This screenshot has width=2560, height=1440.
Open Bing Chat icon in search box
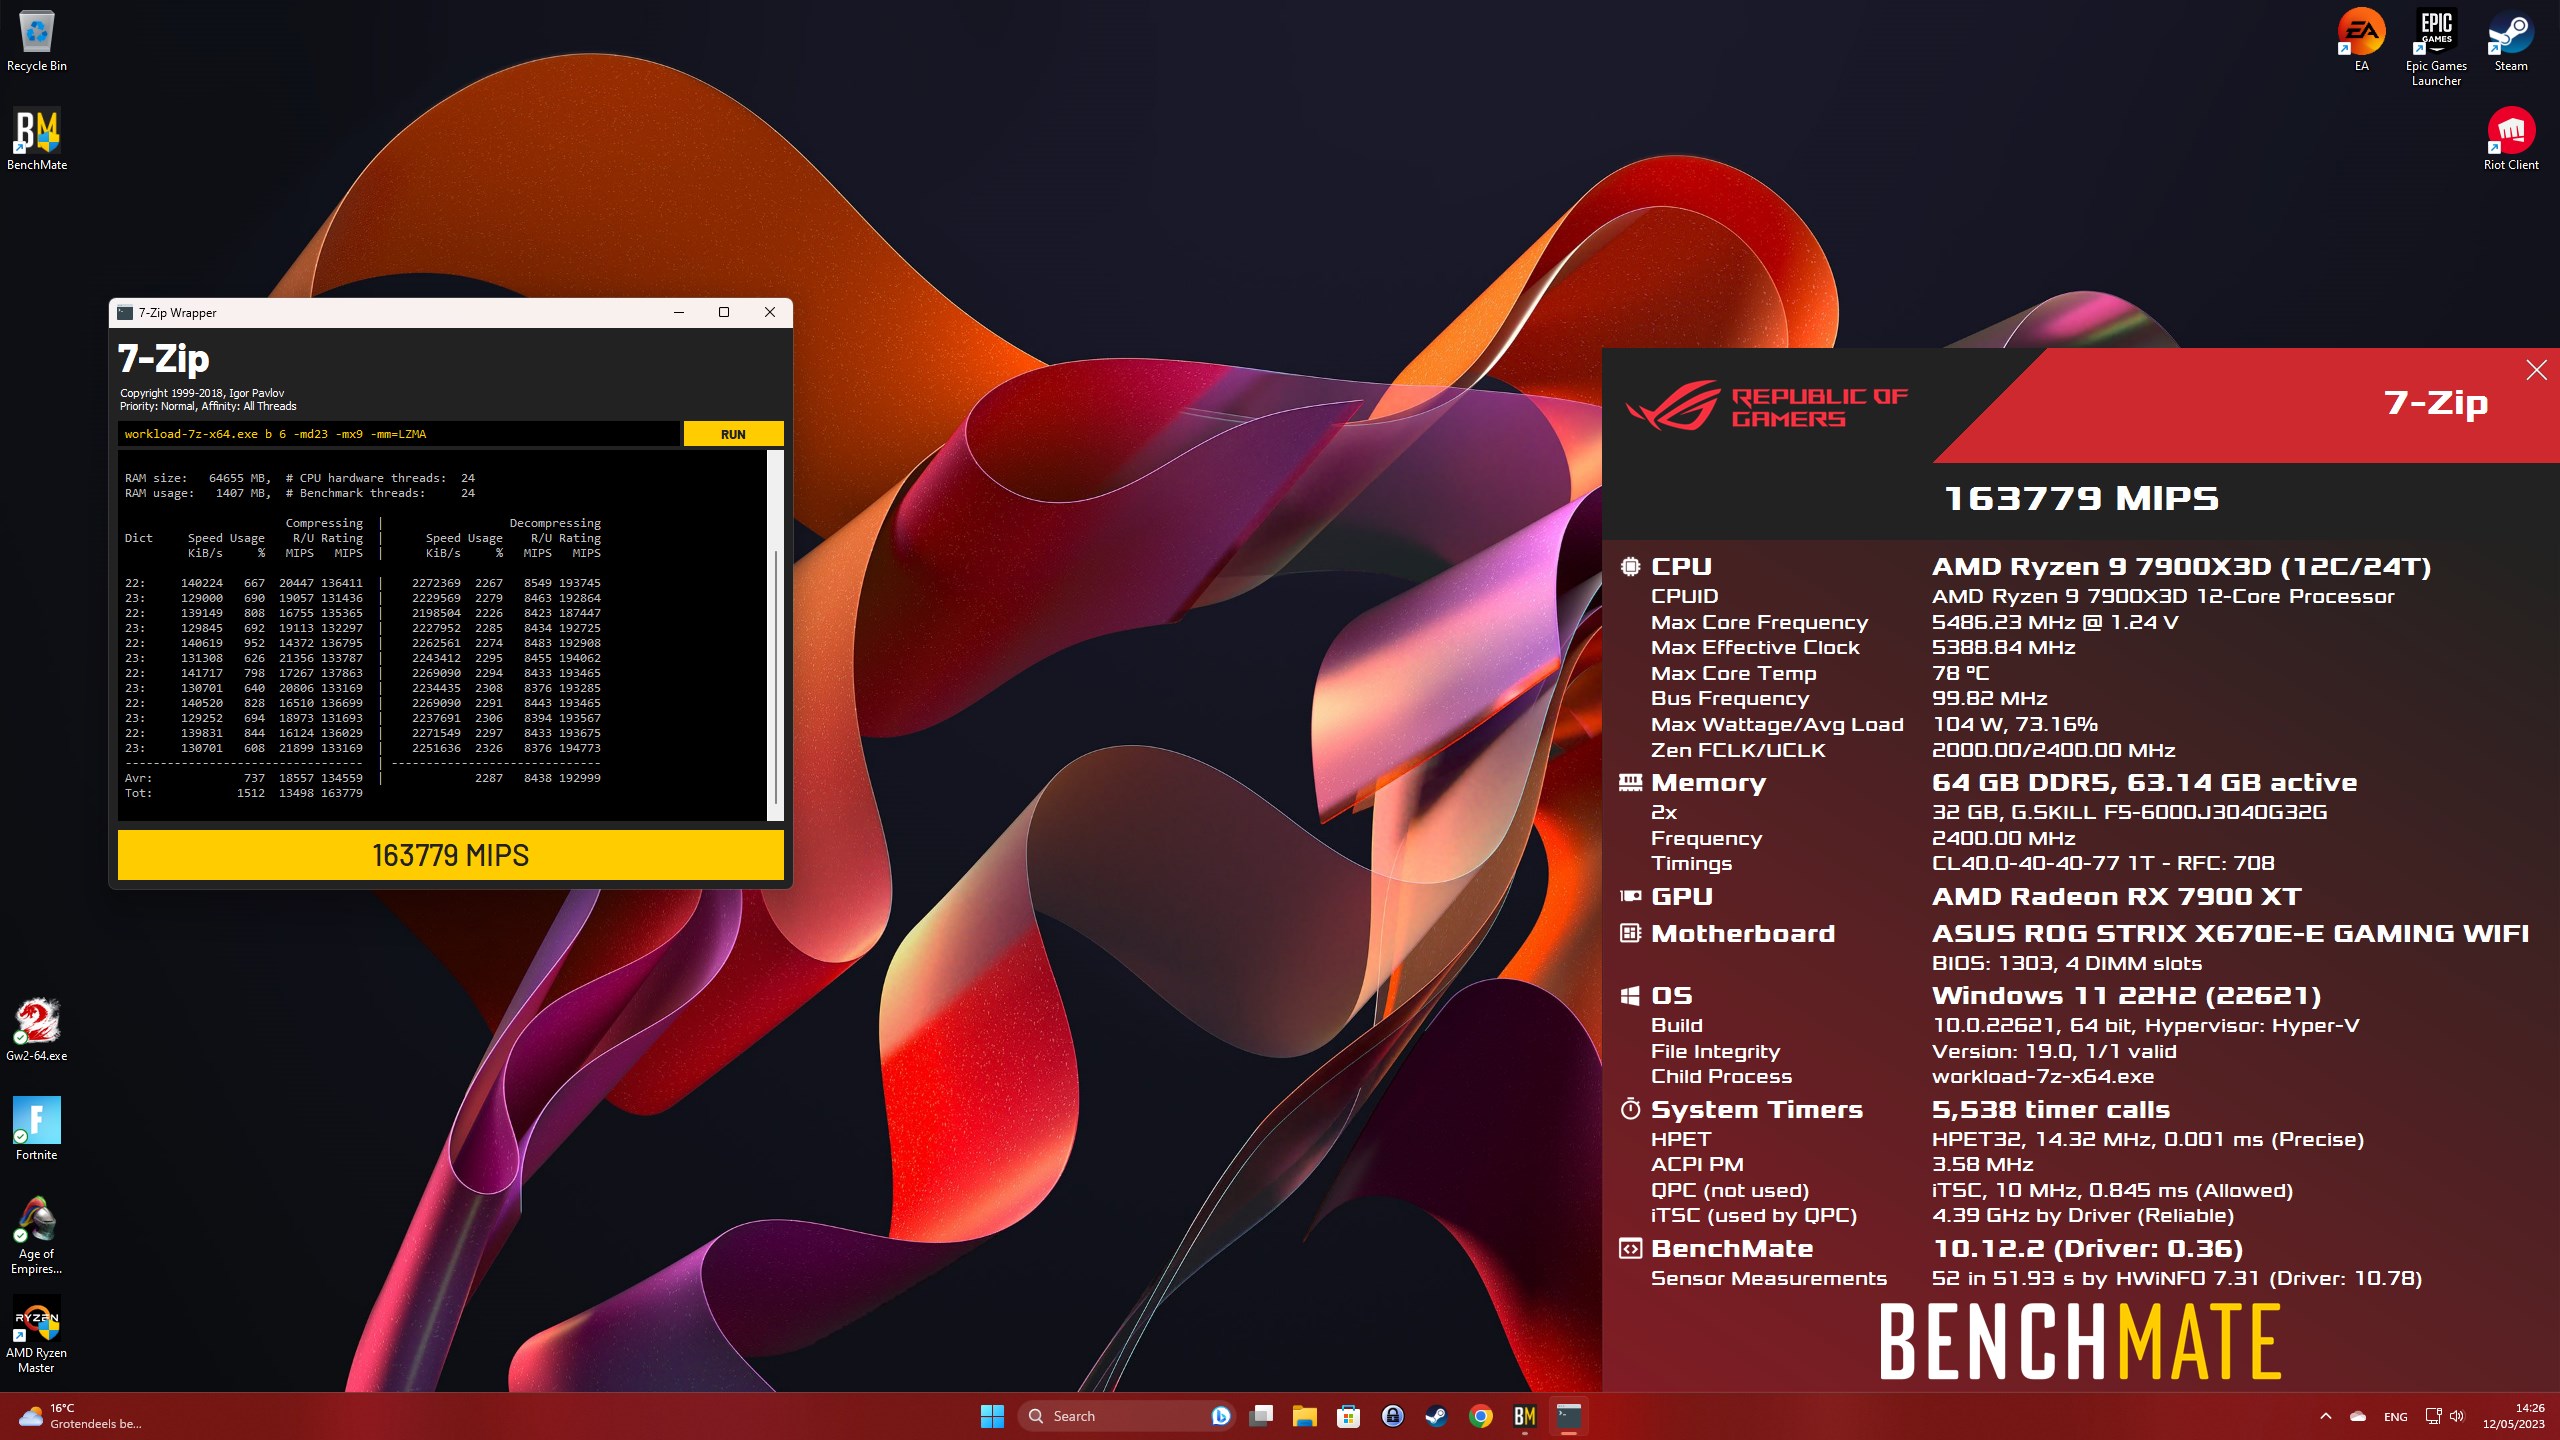(1220, 1416)
